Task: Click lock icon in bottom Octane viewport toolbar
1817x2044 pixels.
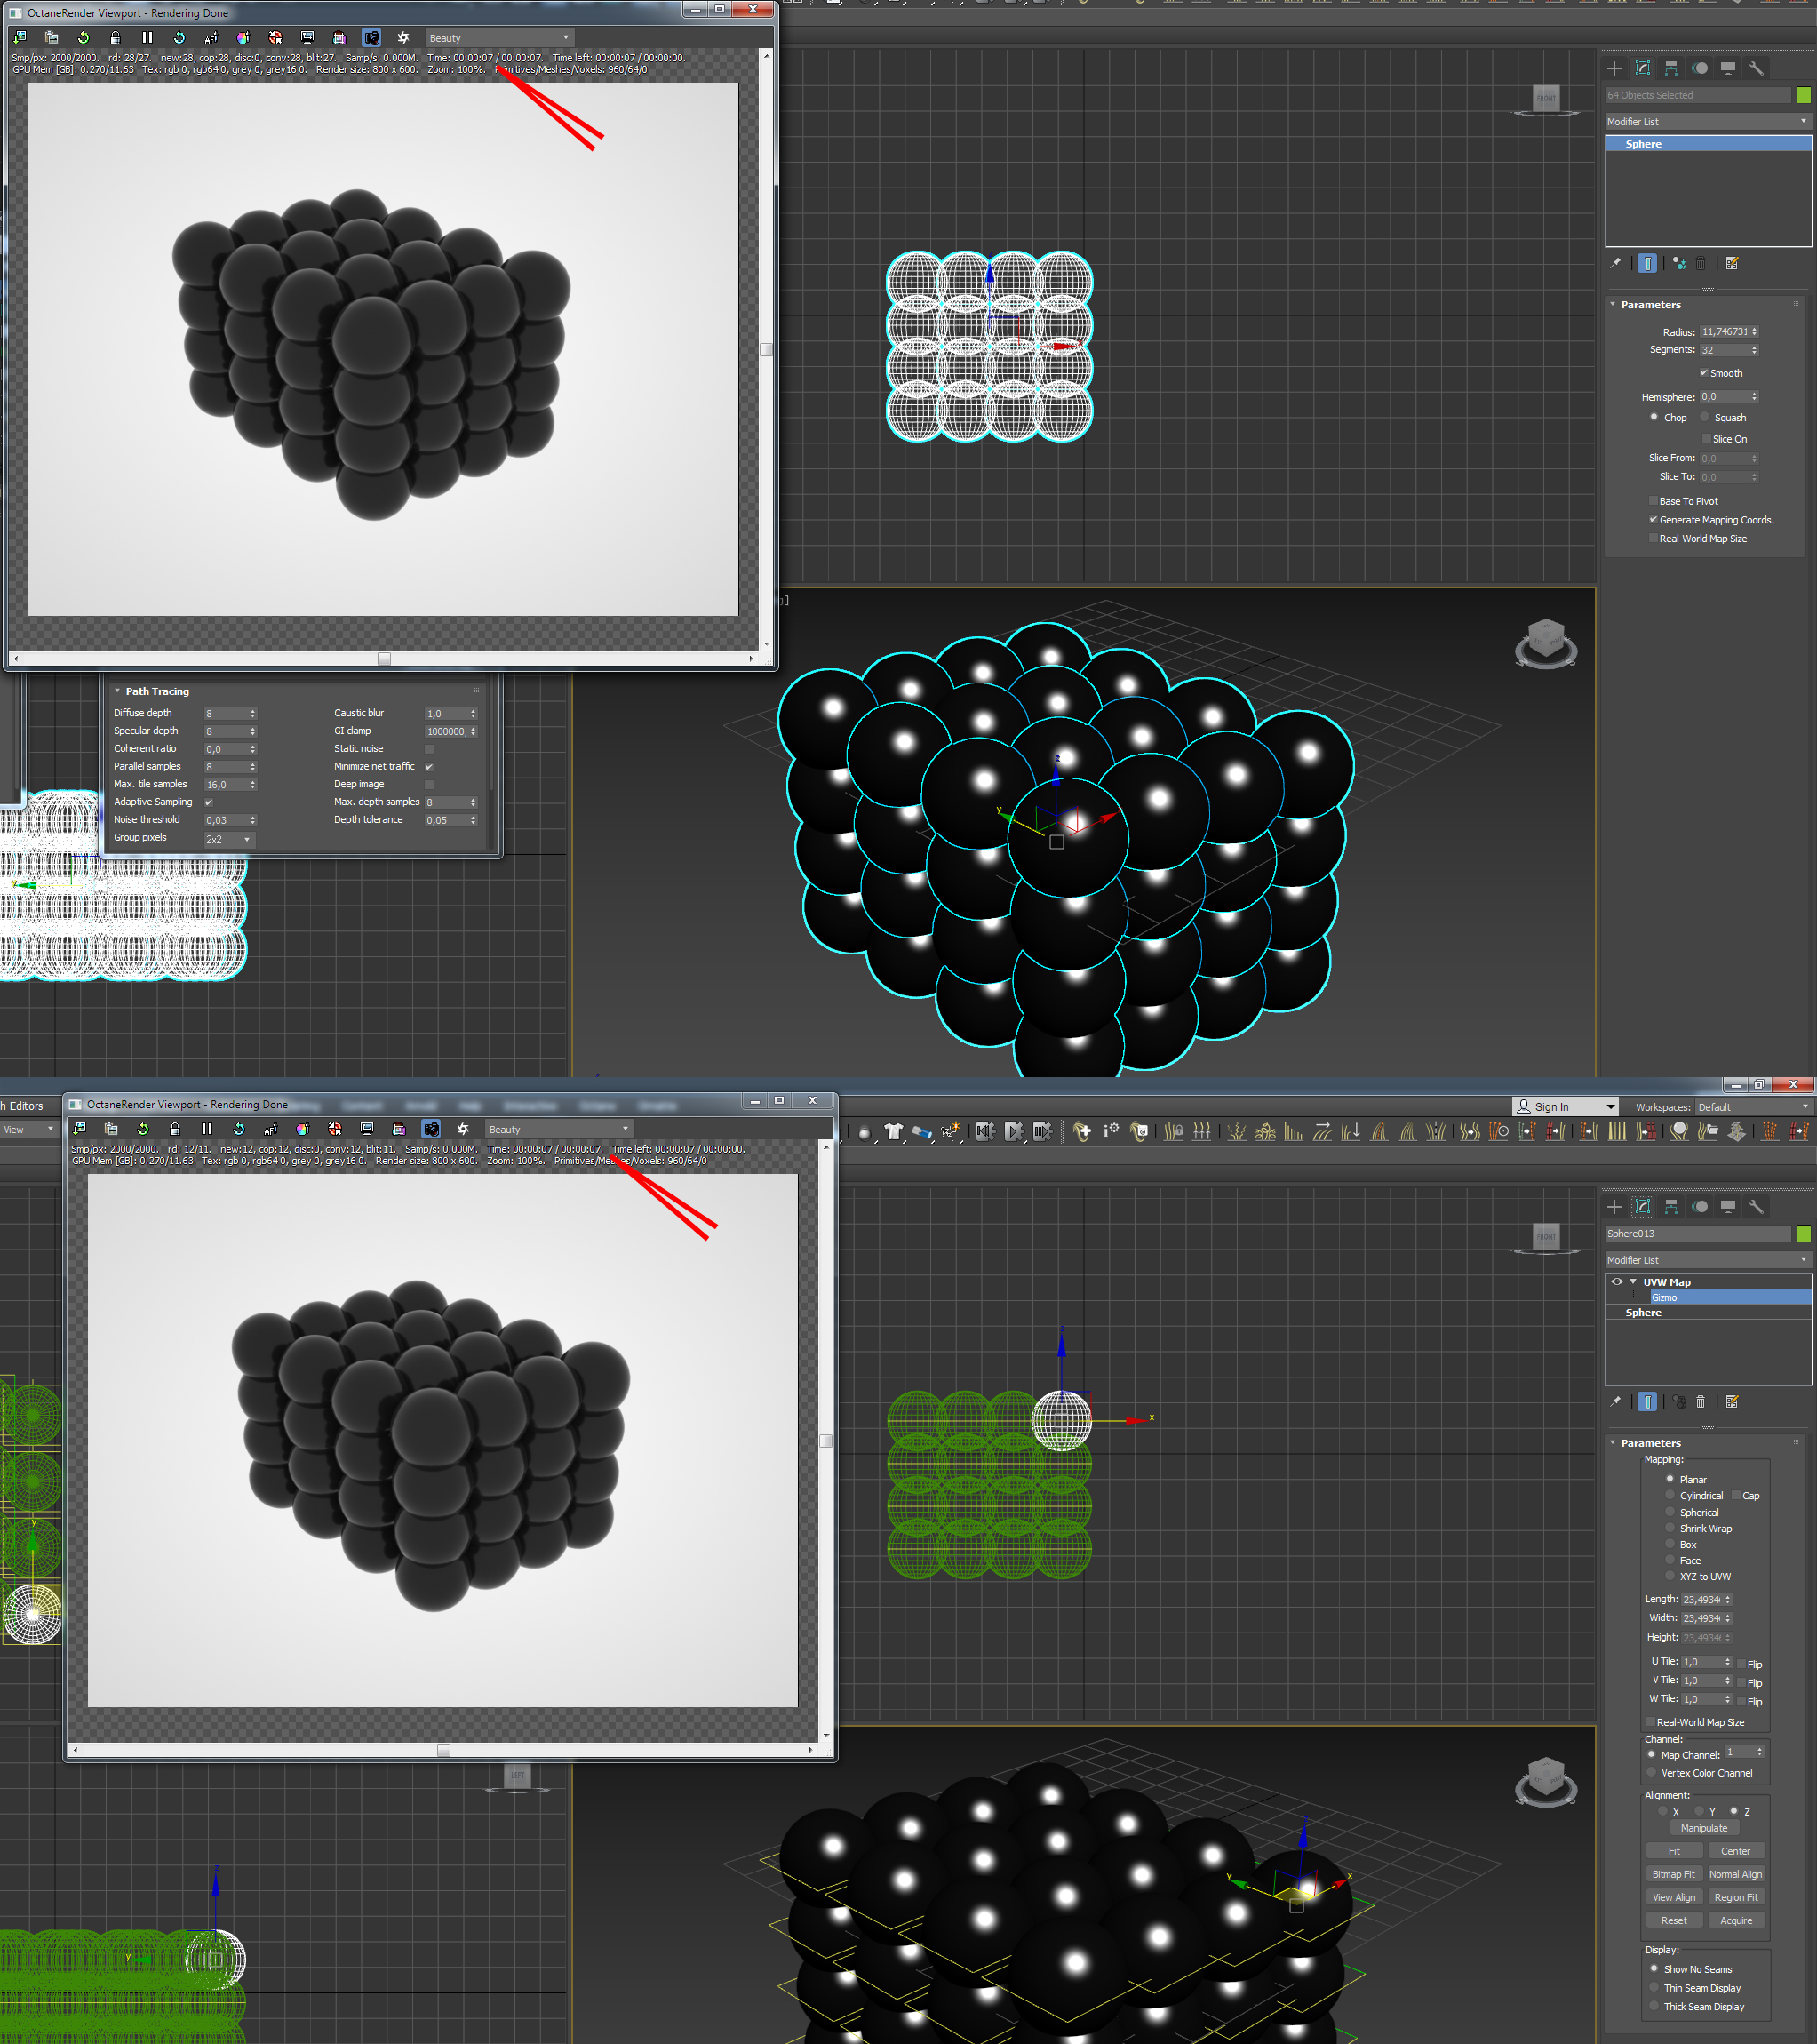Action: click(x=175, y=1129)
